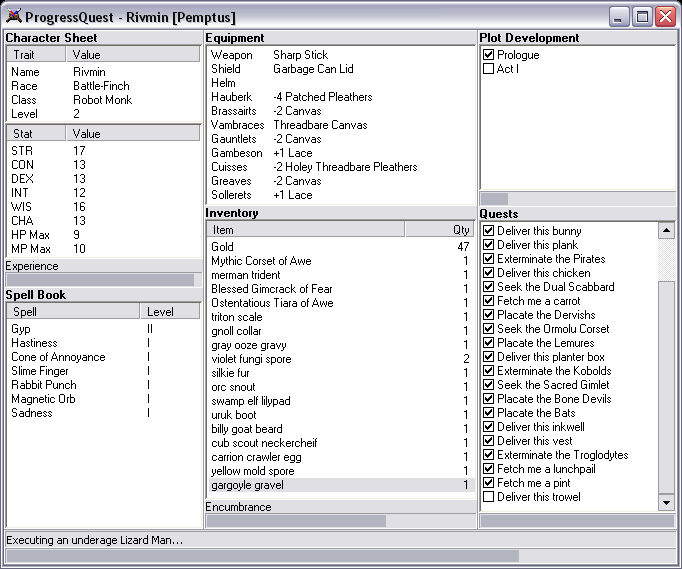Select the merman trident item
The width and height of the screenshot is (682, 569).
(340, 275)
